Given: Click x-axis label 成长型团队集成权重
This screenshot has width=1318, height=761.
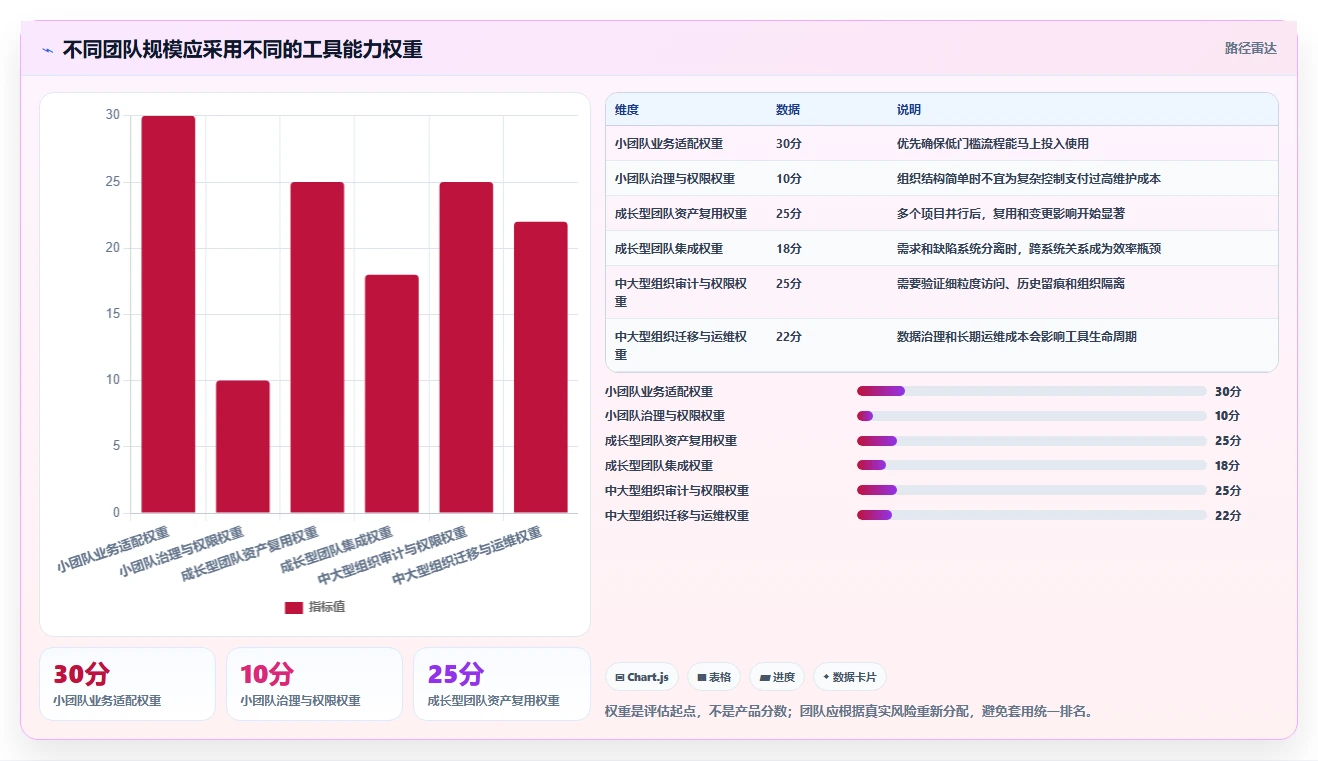Looking at the screenshot, I should click(336, 549).
